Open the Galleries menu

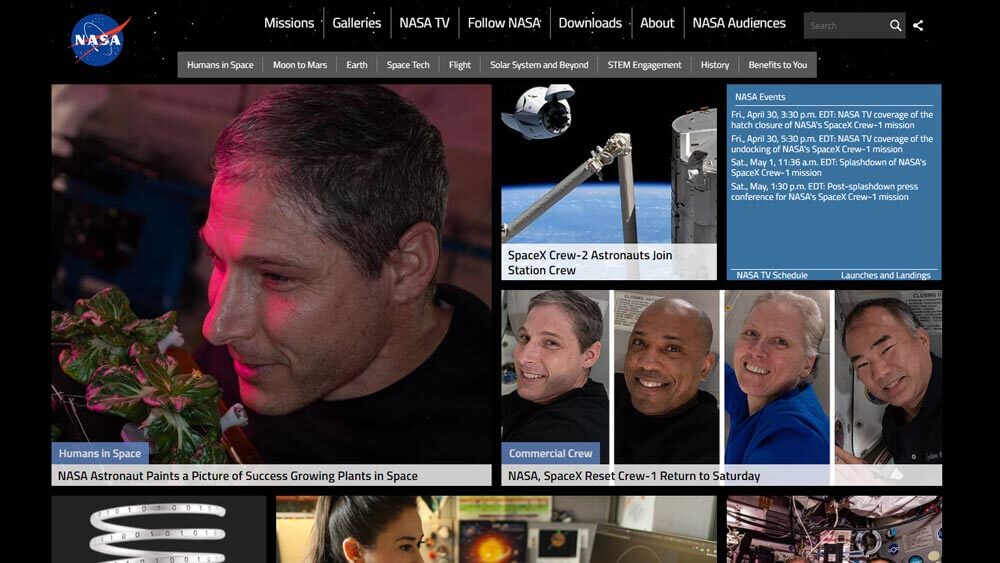[357, 23]
